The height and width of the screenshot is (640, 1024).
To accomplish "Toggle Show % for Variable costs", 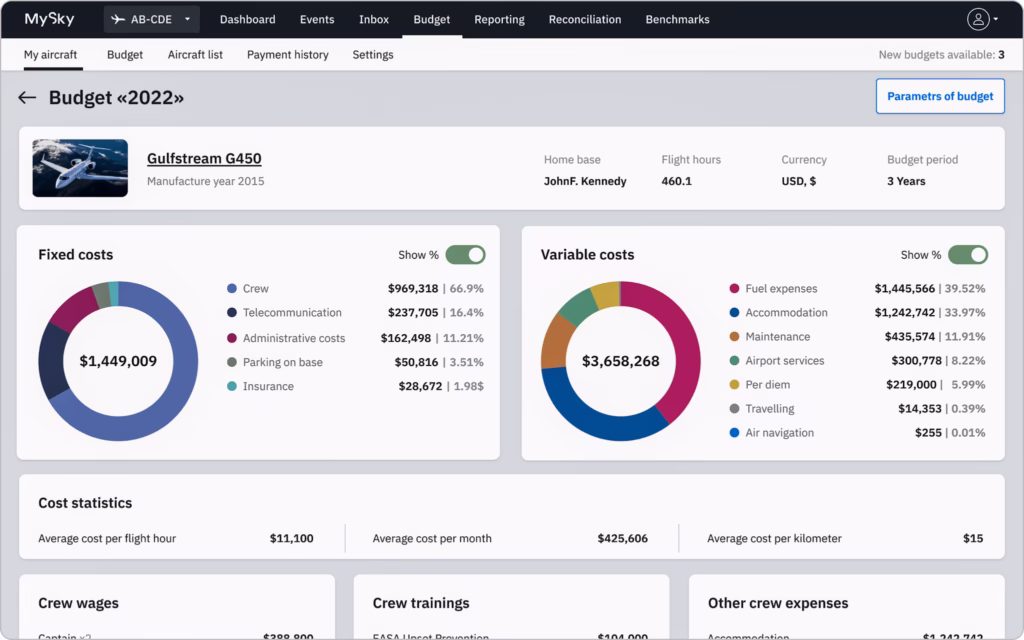I will pos(967,255).
